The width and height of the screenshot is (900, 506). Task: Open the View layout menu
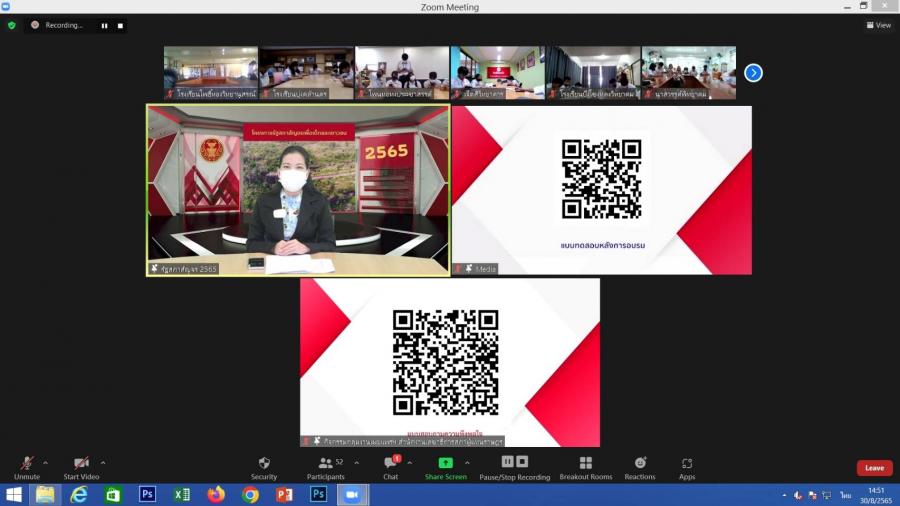point(878,25)
